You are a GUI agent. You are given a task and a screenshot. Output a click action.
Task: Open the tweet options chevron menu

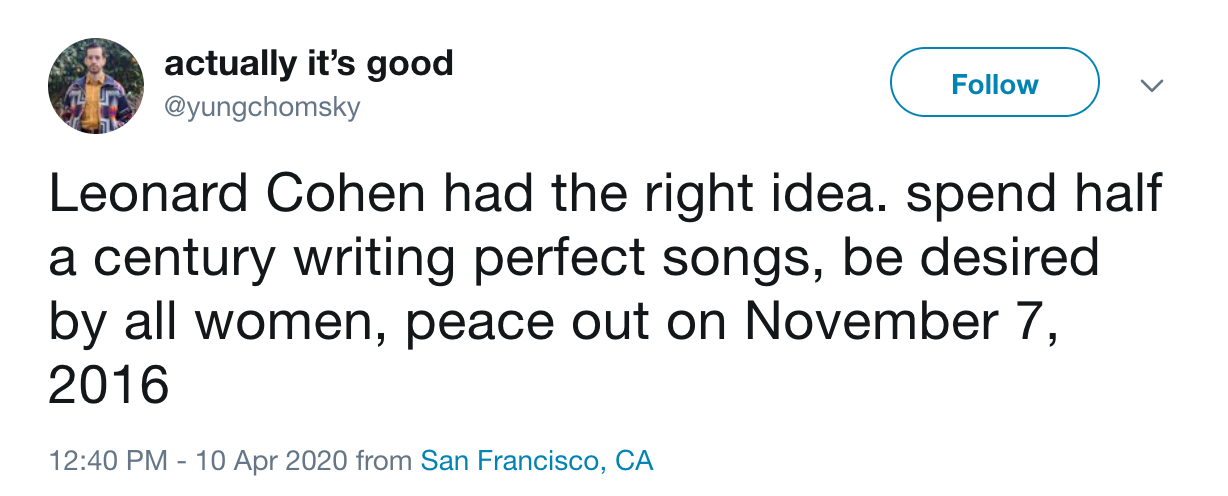pyautogui.click(x=1152, y=86)
